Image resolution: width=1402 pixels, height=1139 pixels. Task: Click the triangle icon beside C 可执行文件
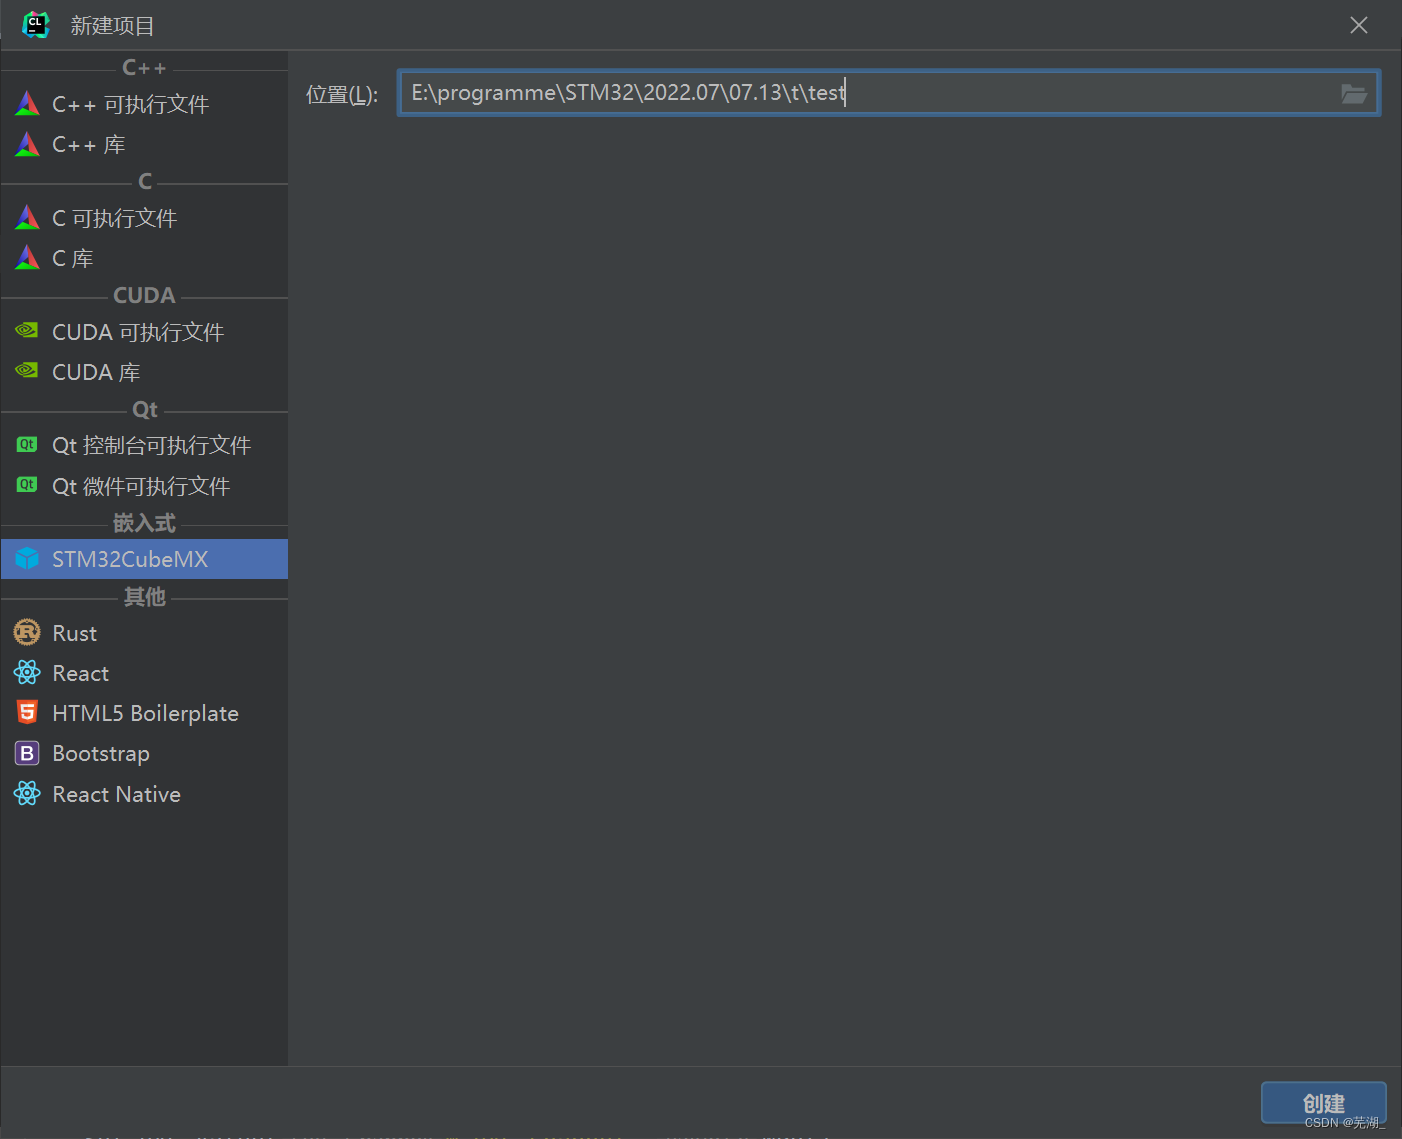tap(27, 217)
